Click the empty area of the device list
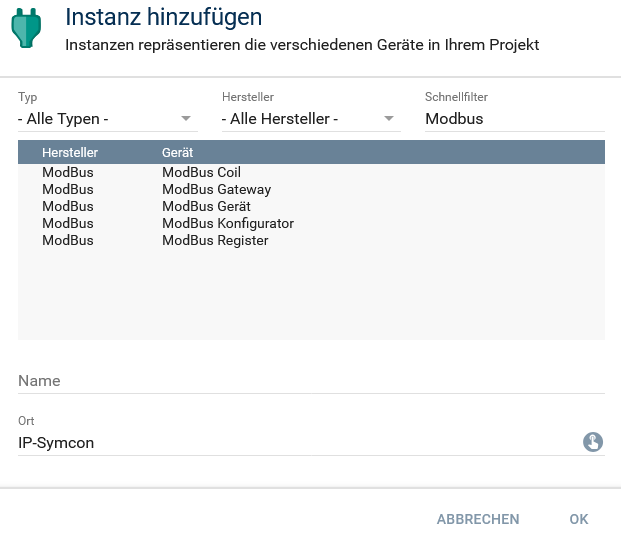This screenshot has height=543, width=621. point(311,295)
